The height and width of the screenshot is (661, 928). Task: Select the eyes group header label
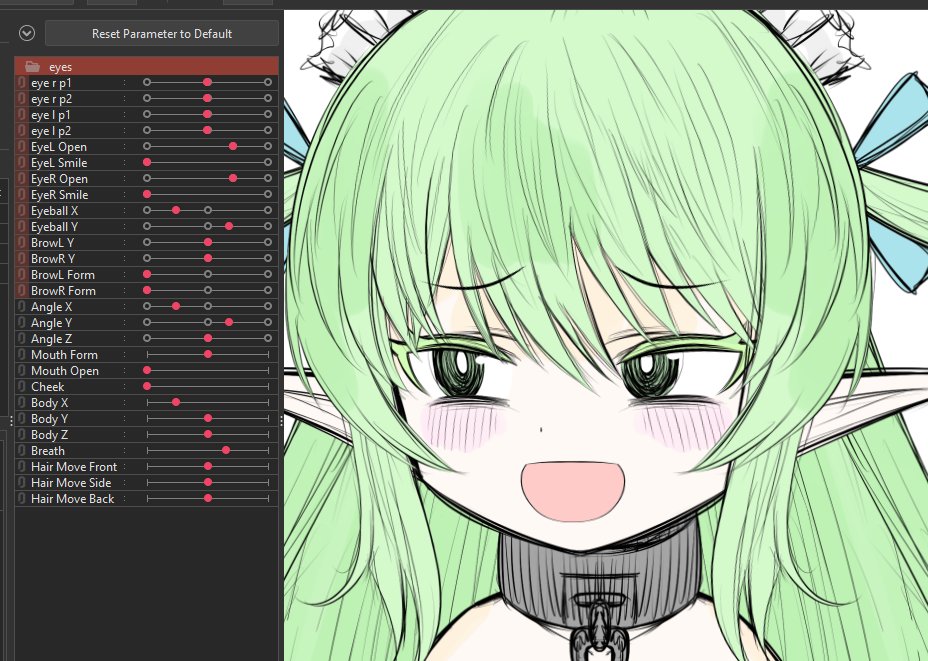pyautogui.click(x=60, y=67)
